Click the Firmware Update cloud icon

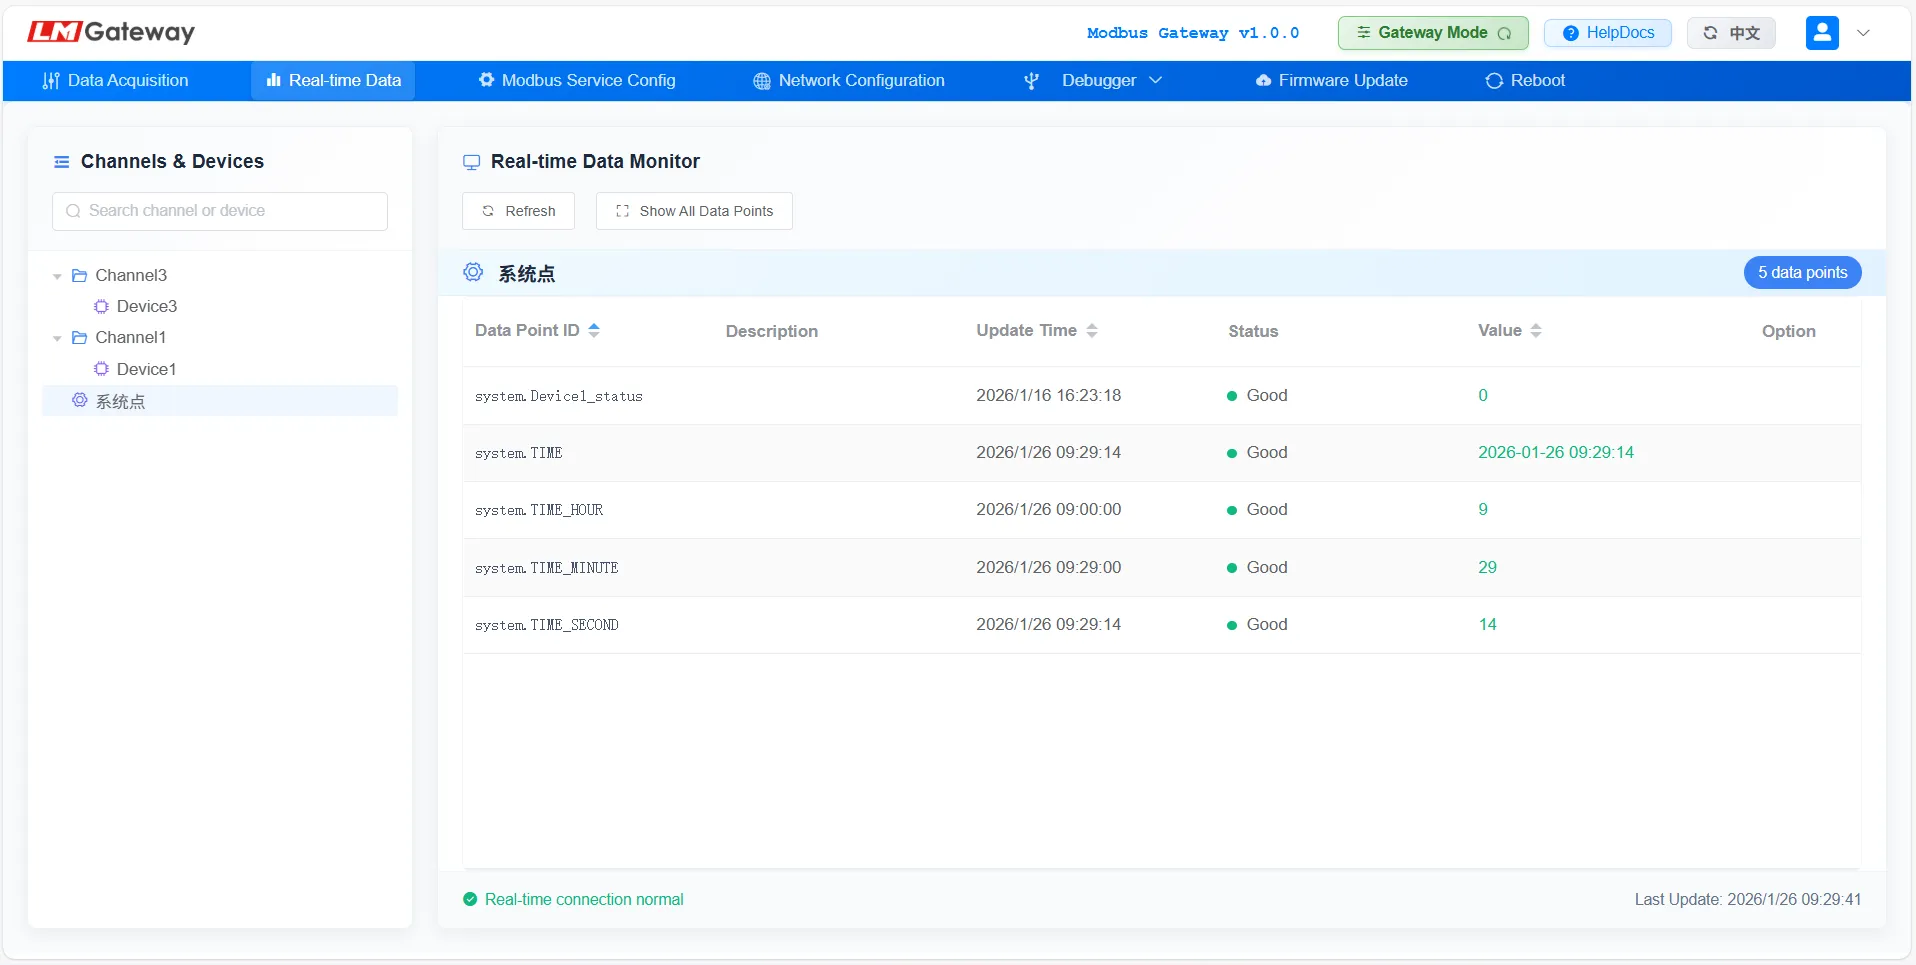pyautogui.click(x=1263, y=81)
